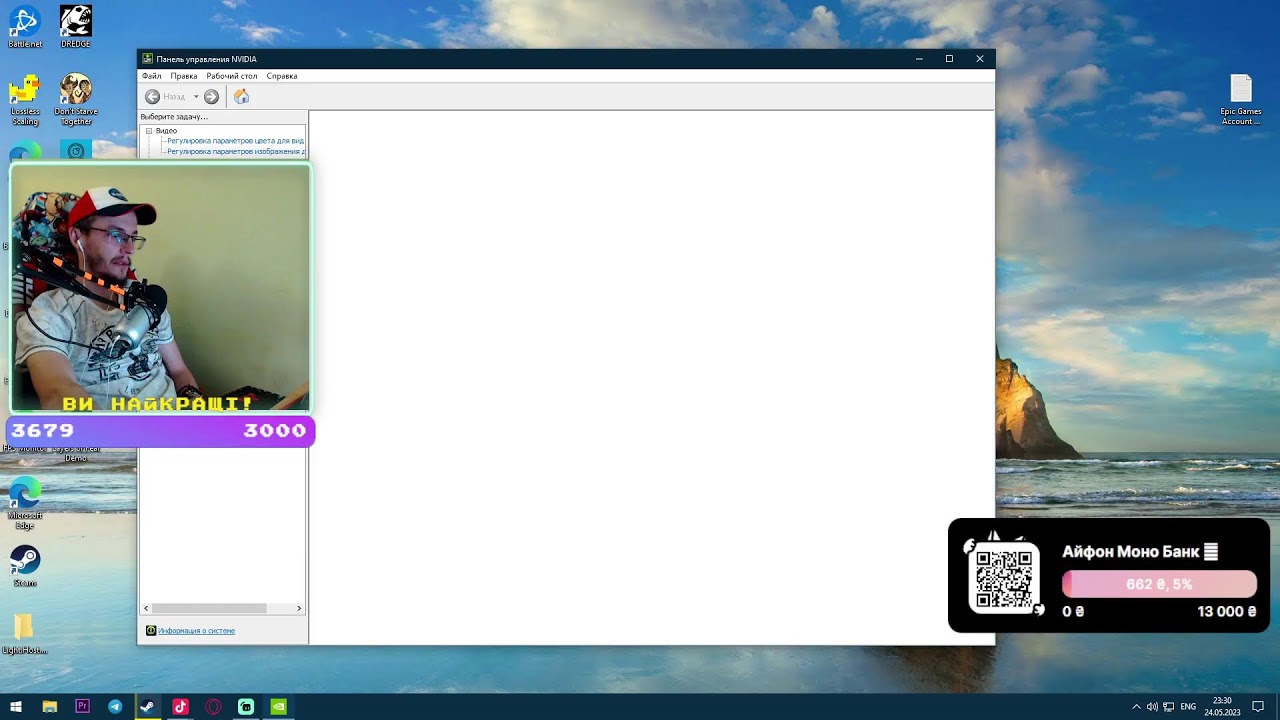Go to the NVIDIA panel Home page
1280x720 pixels.
pyautogui.click(x=241, y=97)
